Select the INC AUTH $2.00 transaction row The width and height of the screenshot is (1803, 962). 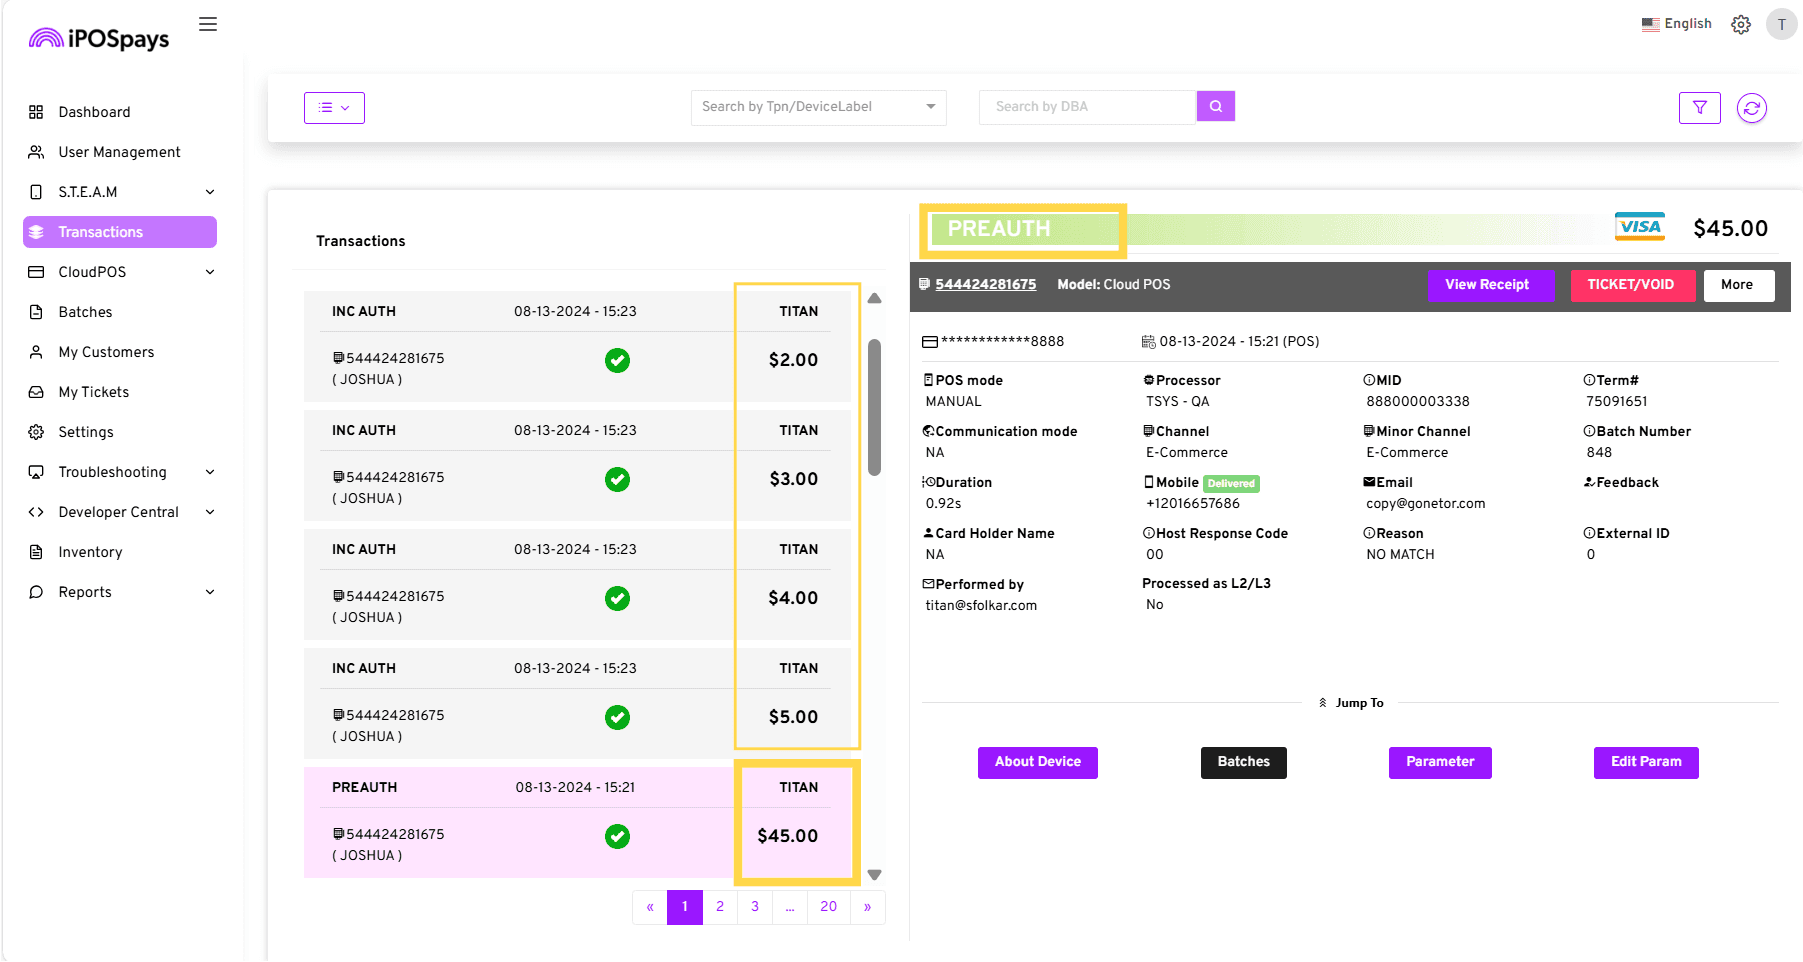click(577, 346)
